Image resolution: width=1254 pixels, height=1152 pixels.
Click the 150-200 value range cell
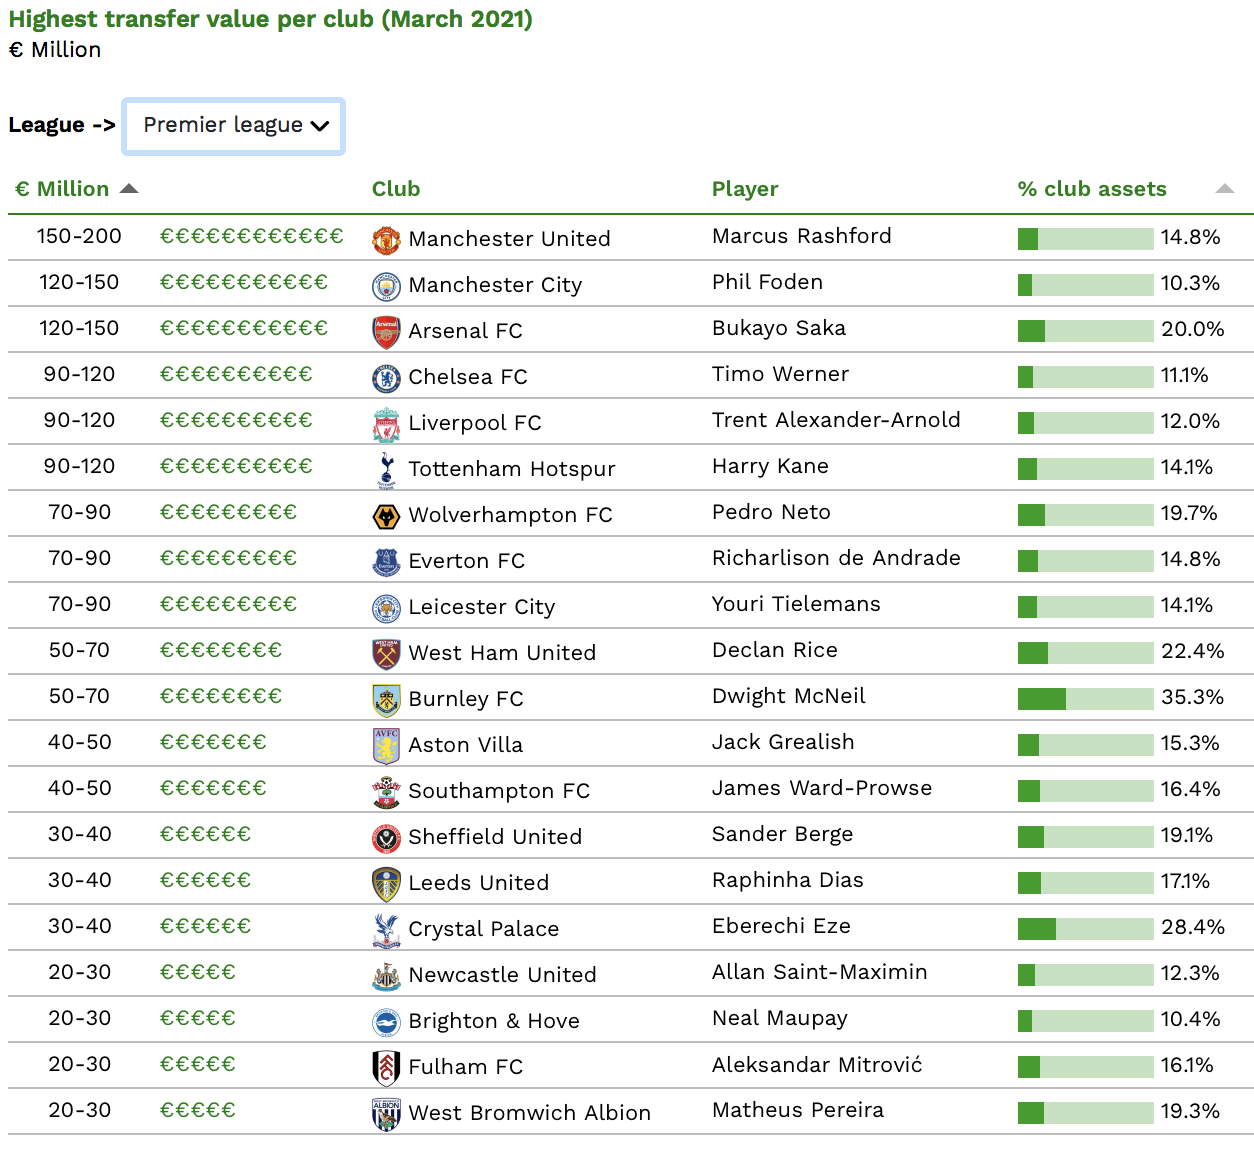(x=79, y=236)
